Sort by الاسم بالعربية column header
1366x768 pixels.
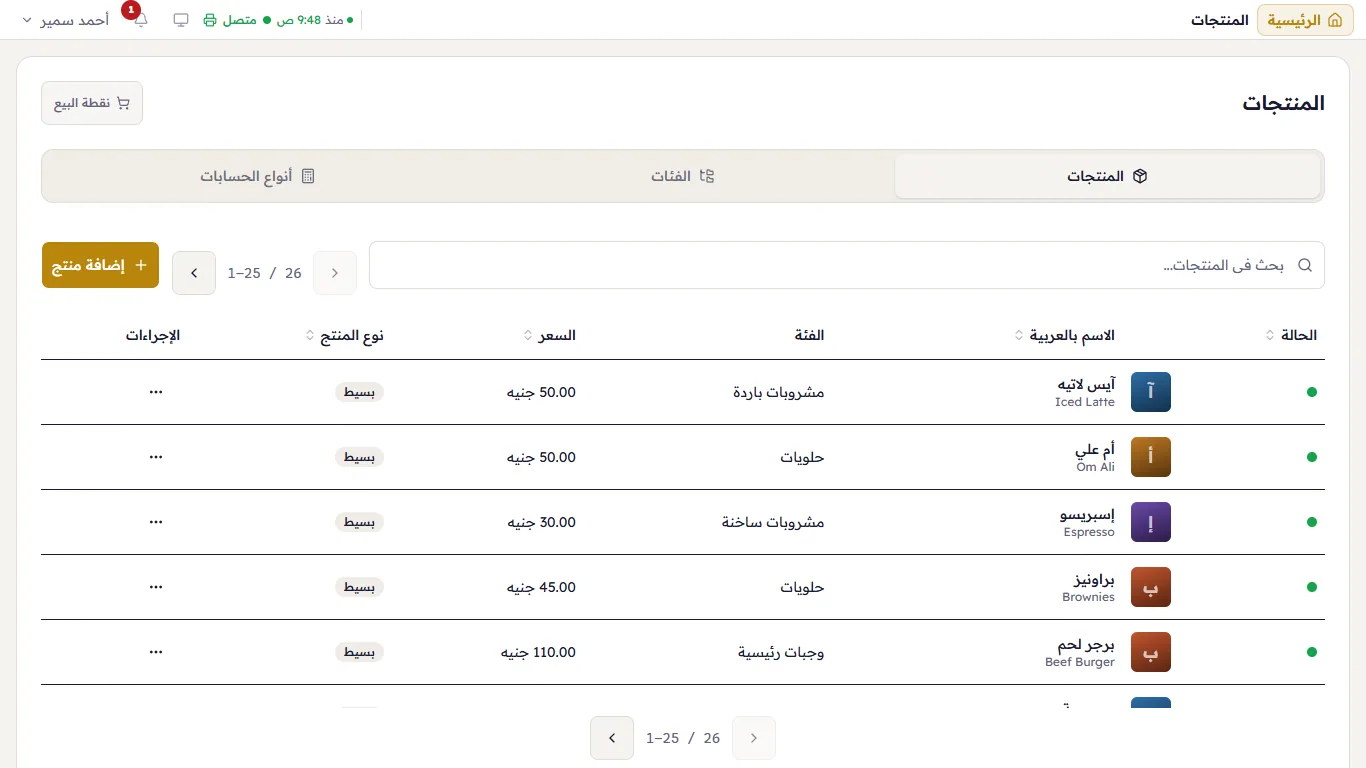(x=1064, y=335)
